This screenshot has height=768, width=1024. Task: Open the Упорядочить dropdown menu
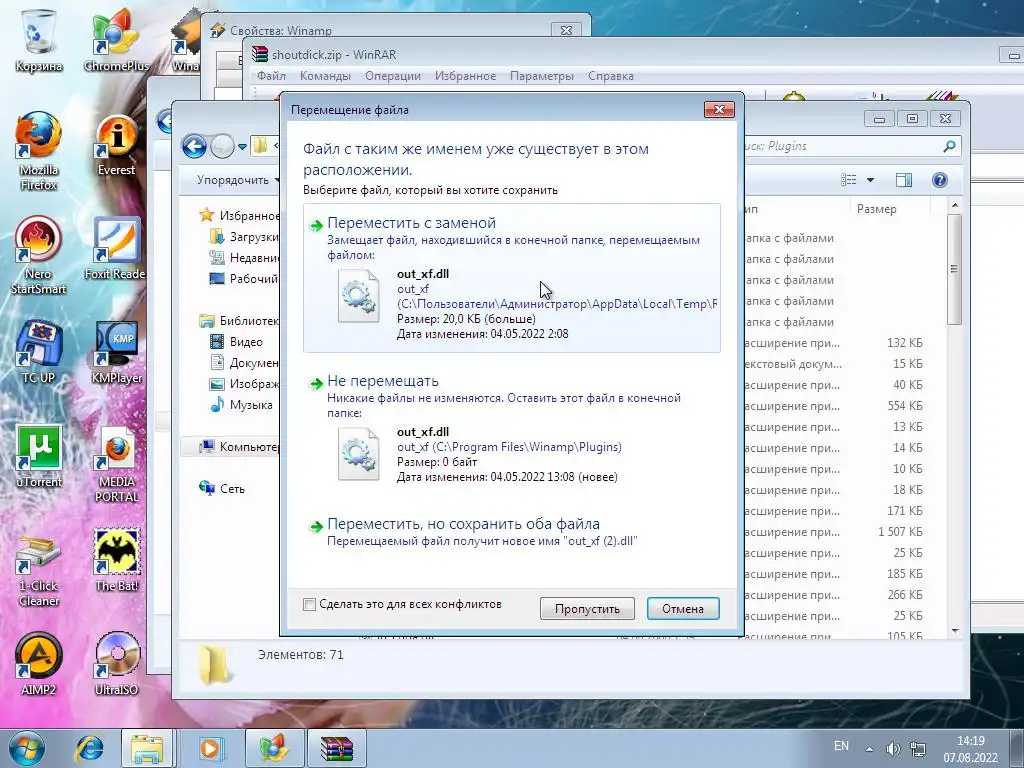click(x=238, y=180)
